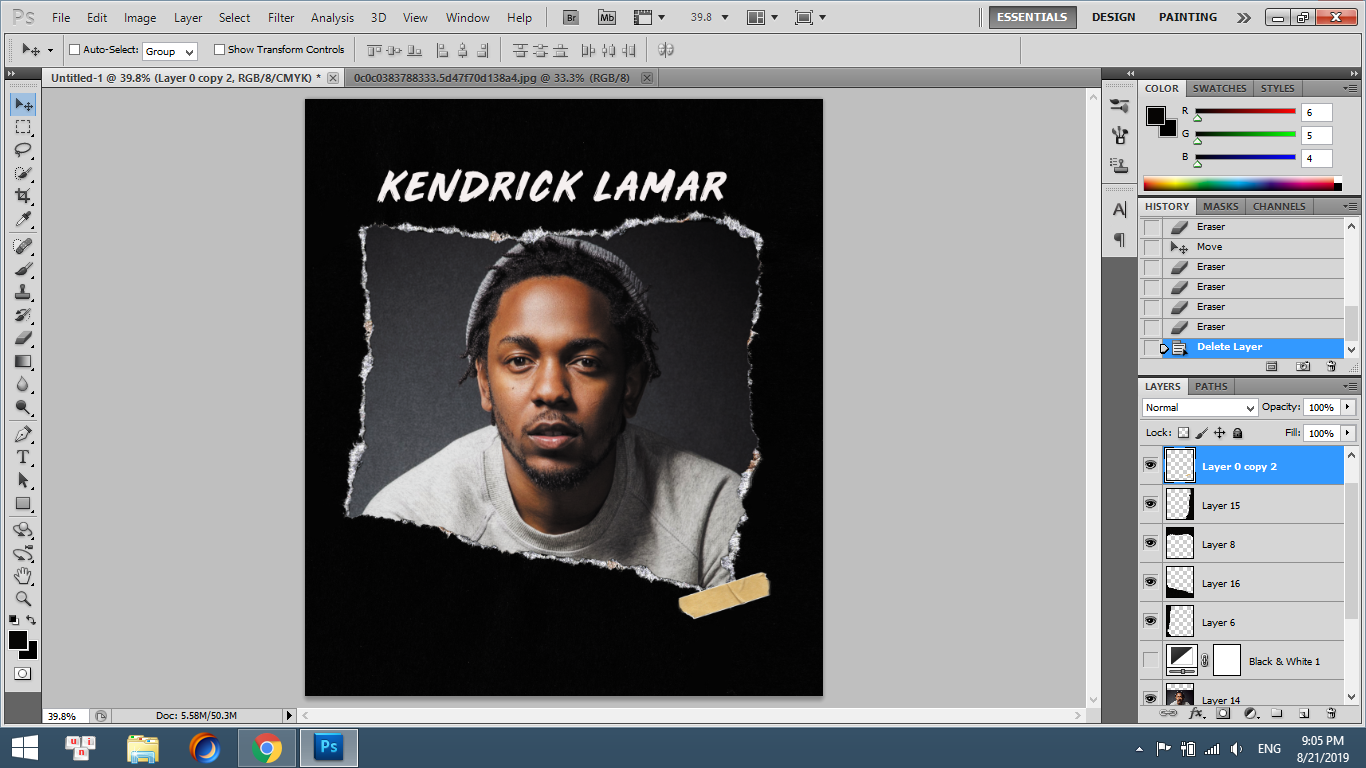
Task: Toggle Quick Mask mode
Action: (22, 674)
